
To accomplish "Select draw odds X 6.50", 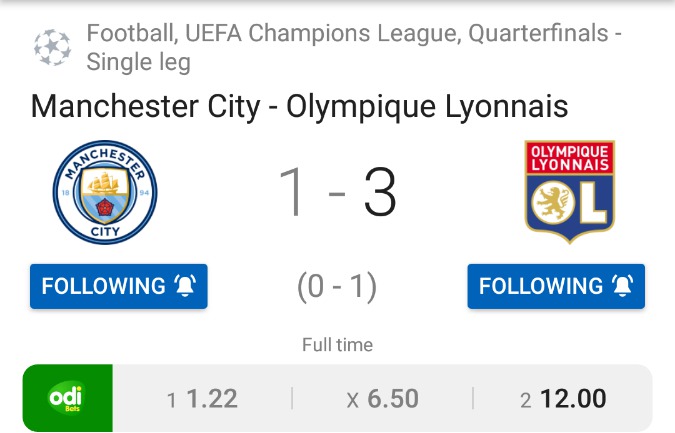I will click(x=382, y=399).
